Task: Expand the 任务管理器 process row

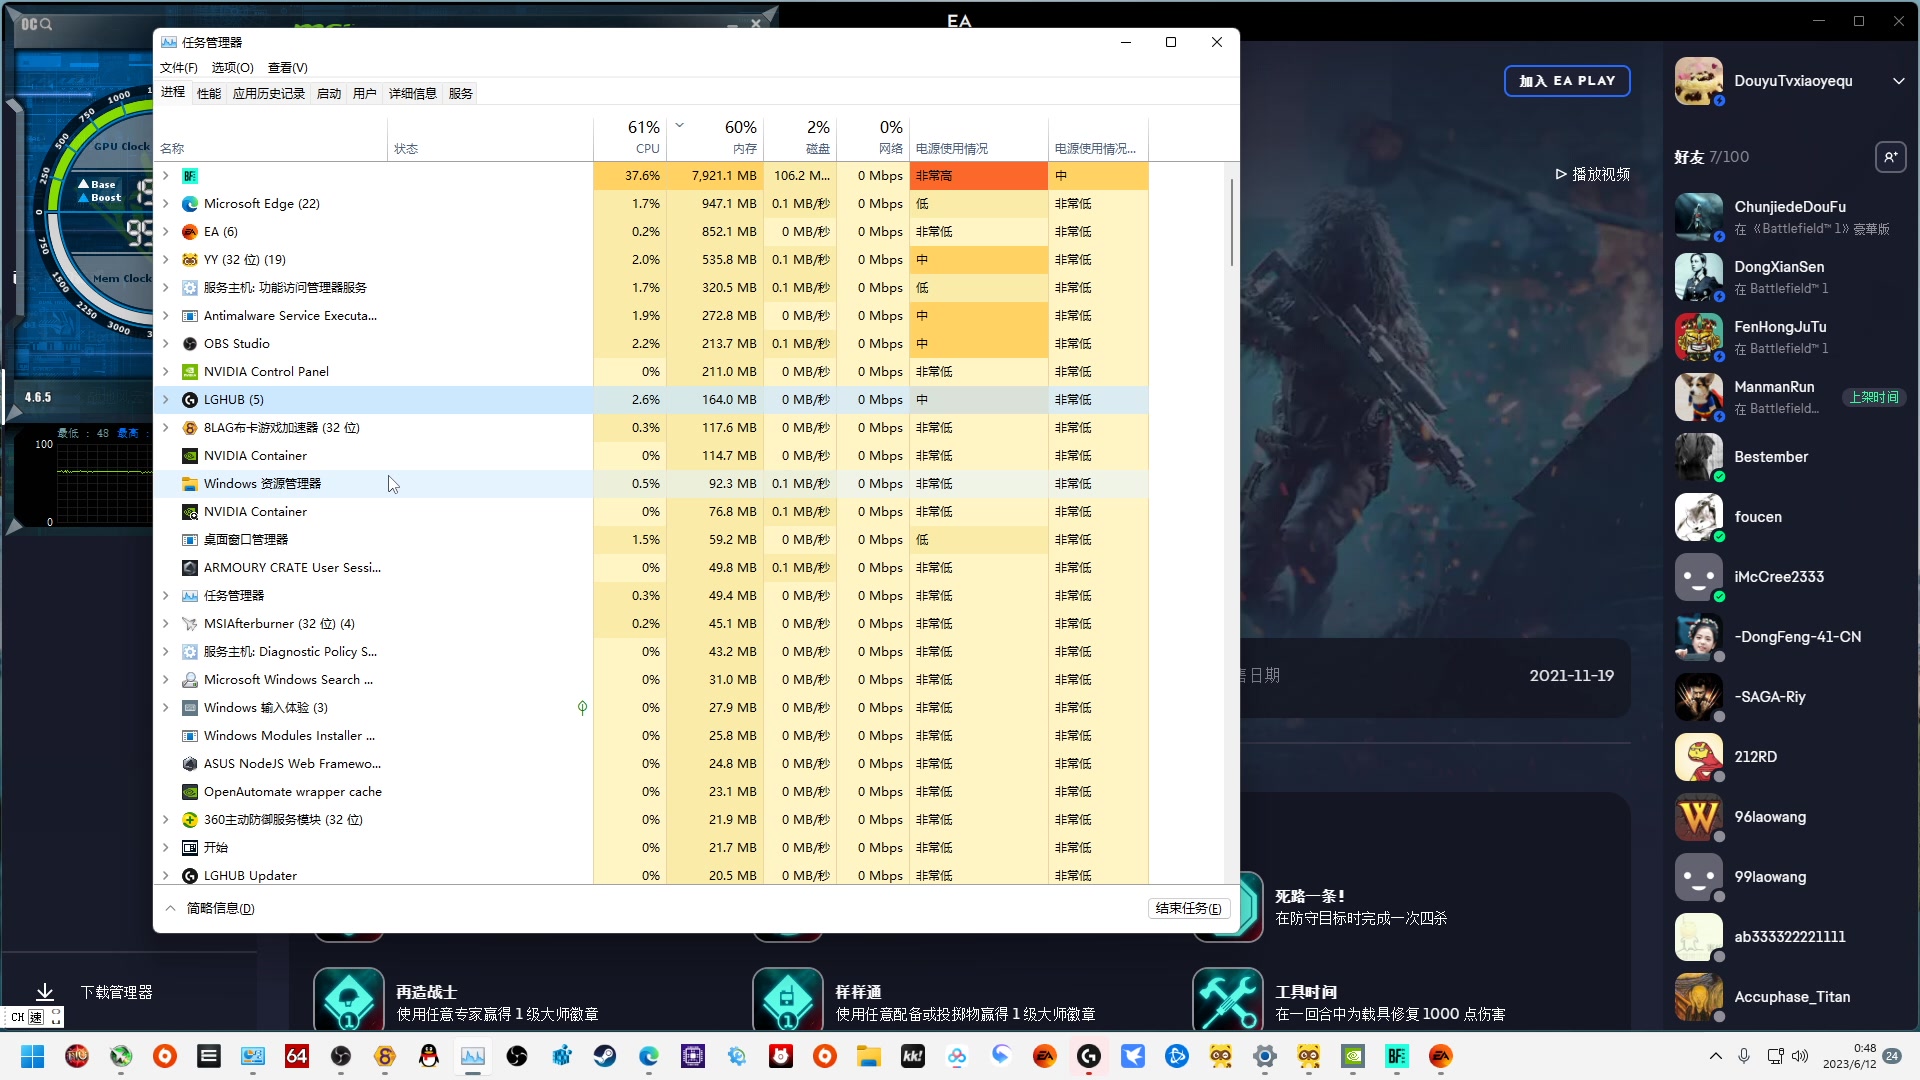Action: [x=166, y=596]
